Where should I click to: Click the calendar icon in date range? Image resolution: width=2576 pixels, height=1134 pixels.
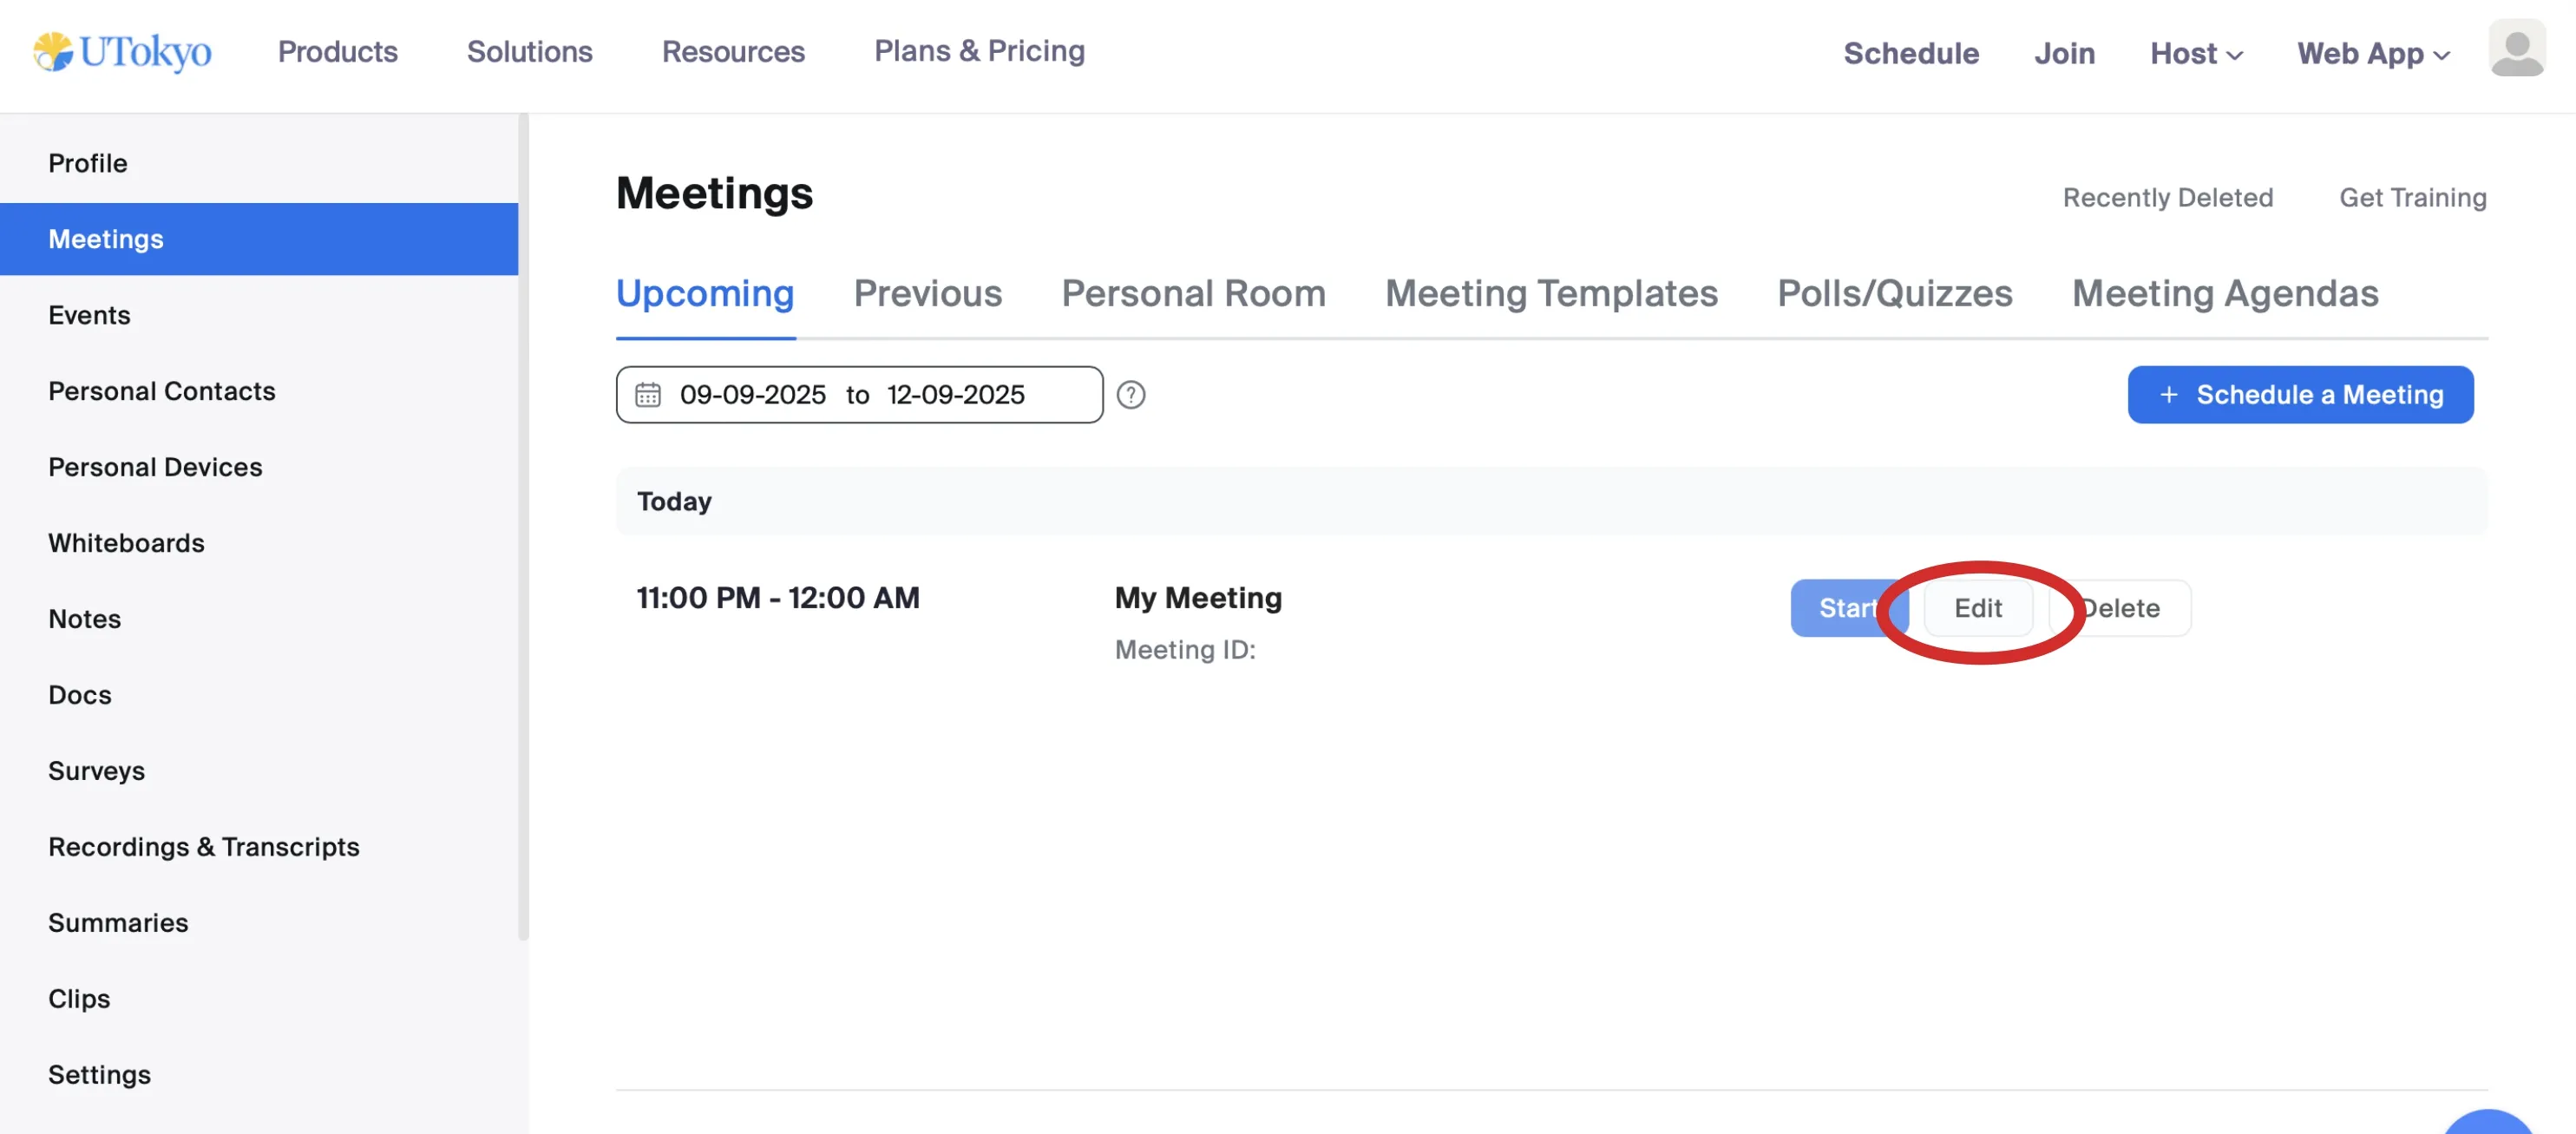pos(648,395)
